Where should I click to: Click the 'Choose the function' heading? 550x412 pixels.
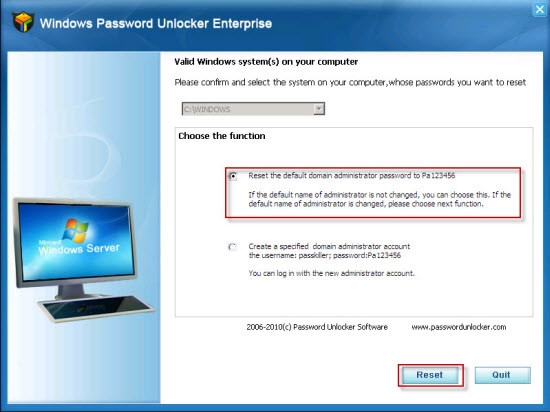pyautogui.click(x=222, y=136)
